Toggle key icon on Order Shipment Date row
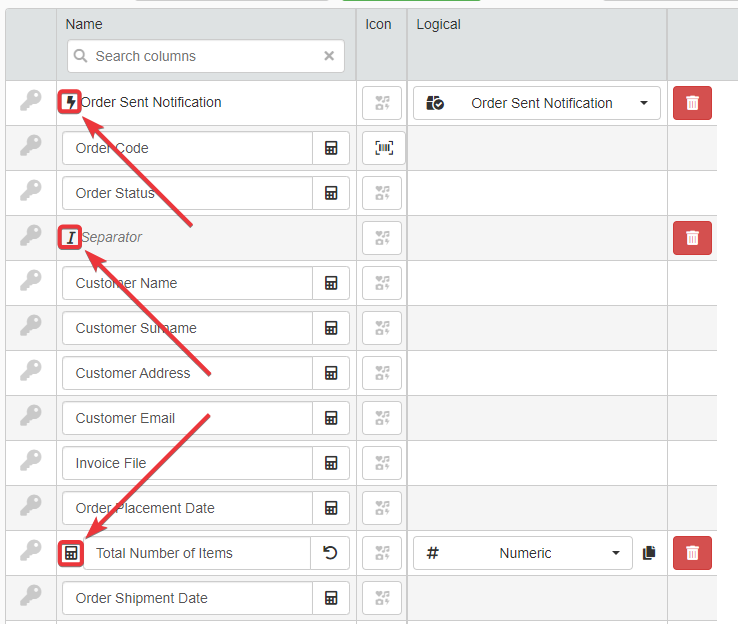Image resolution: width=738 pixels, height=624 pixels. click(x=31, y=597)
